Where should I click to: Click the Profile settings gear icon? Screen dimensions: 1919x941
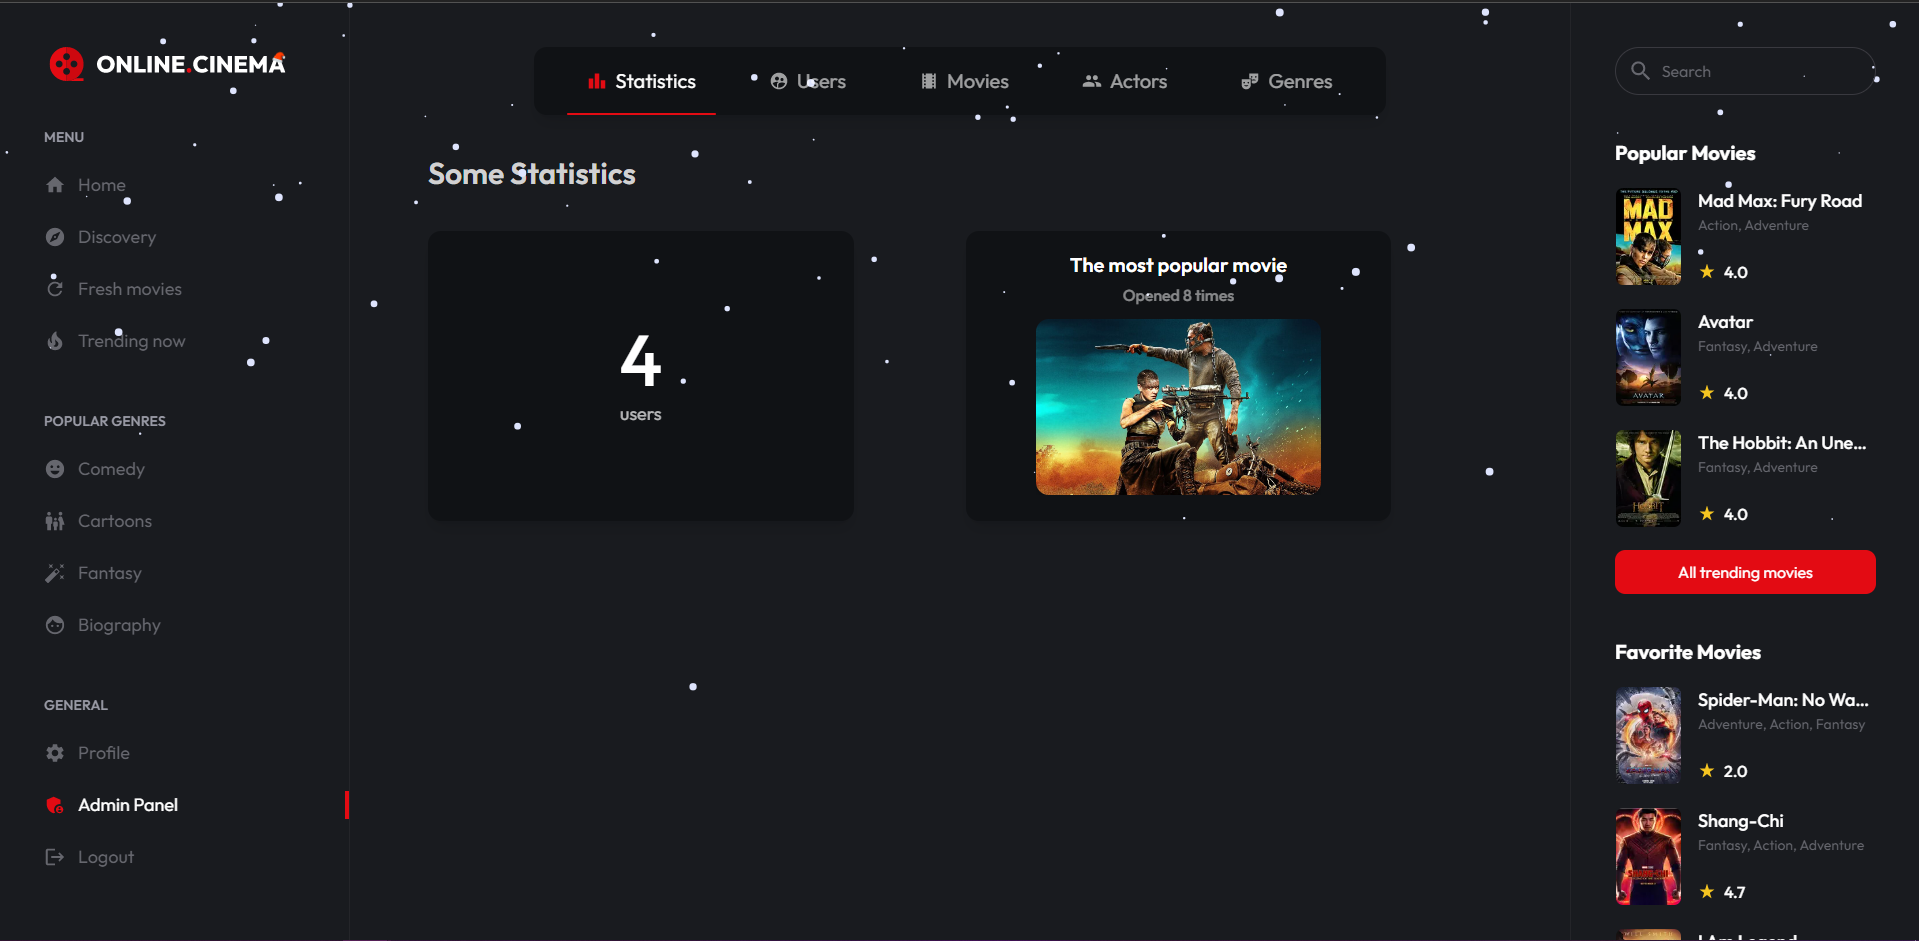point(55,752)
